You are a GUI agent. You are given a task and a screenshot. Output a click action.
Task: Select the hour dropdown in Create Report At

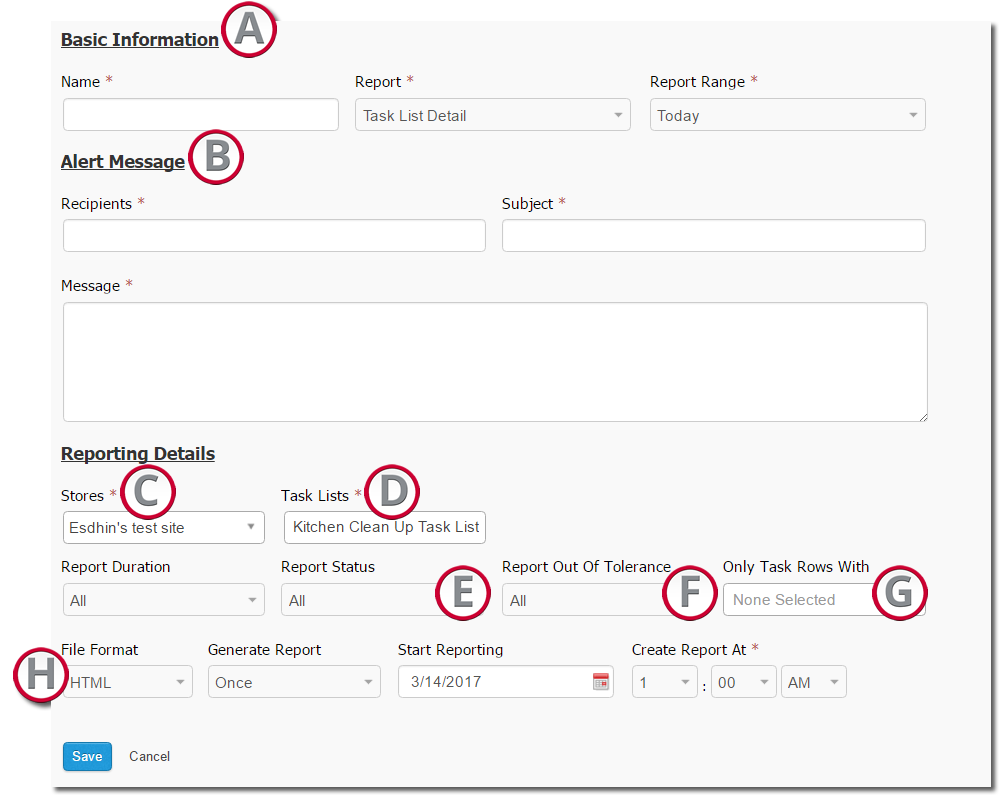tap(664, 682)
